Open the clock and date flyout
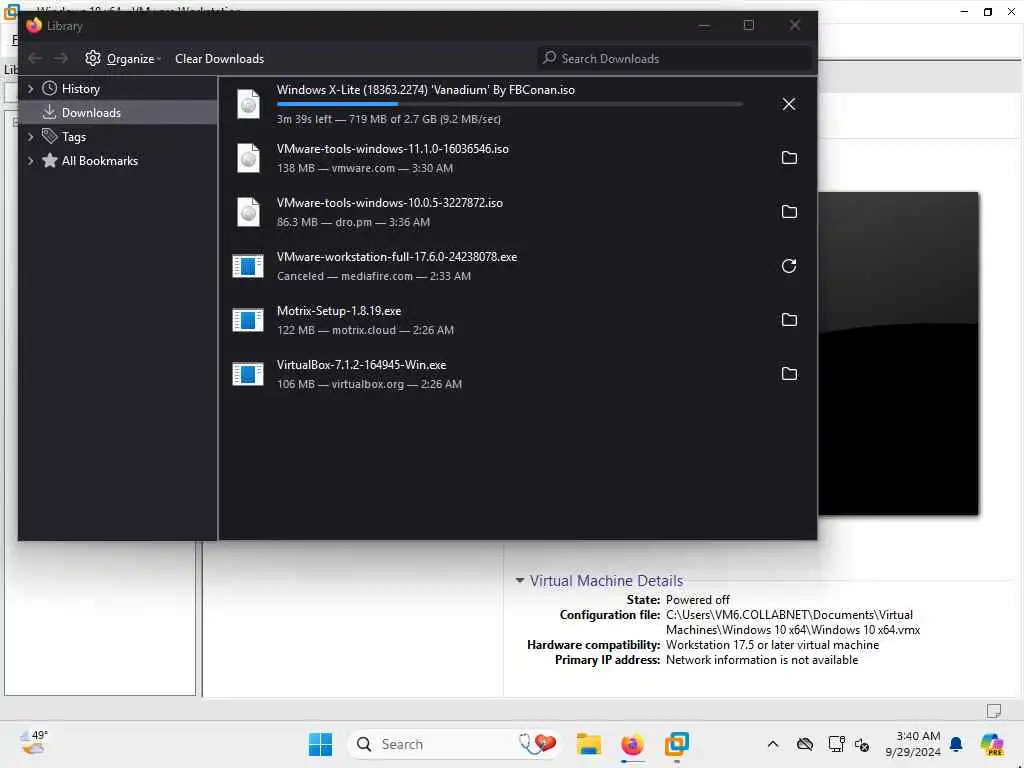Viewport: 1024px width, 768px height. tap(913, 744)
